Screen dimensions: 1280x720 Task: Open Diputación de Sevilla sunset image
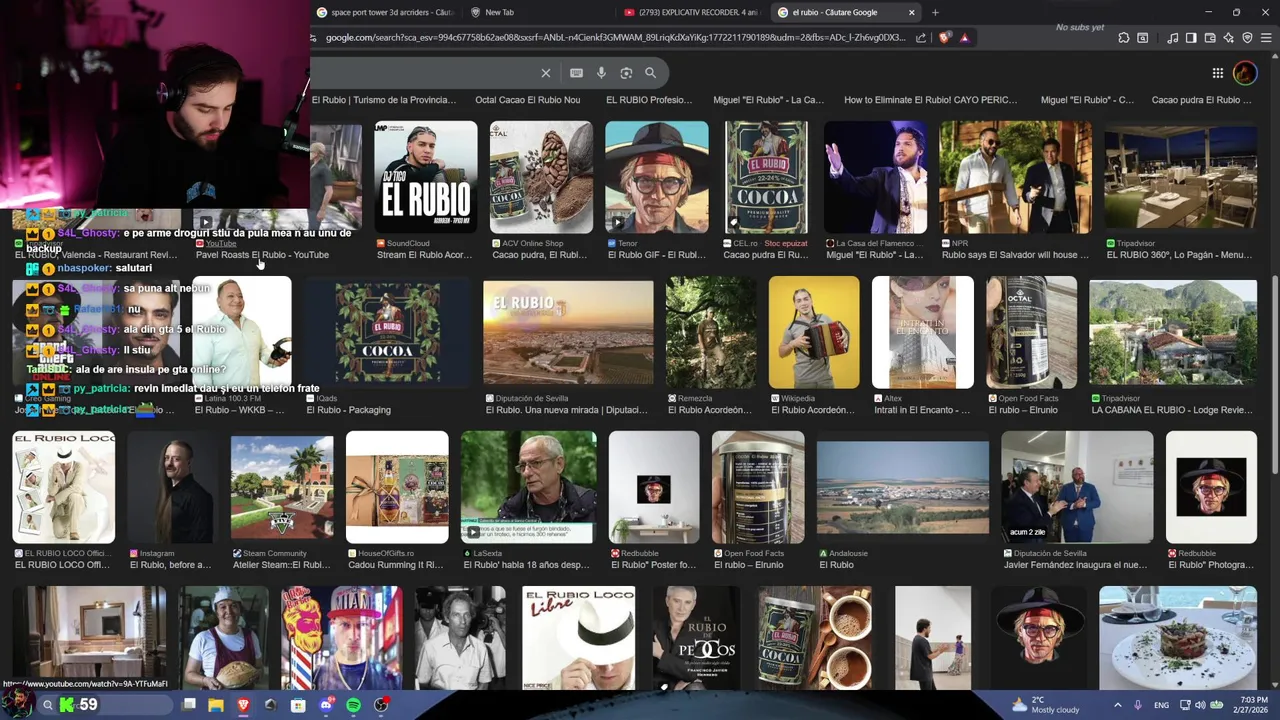point(568,332)
